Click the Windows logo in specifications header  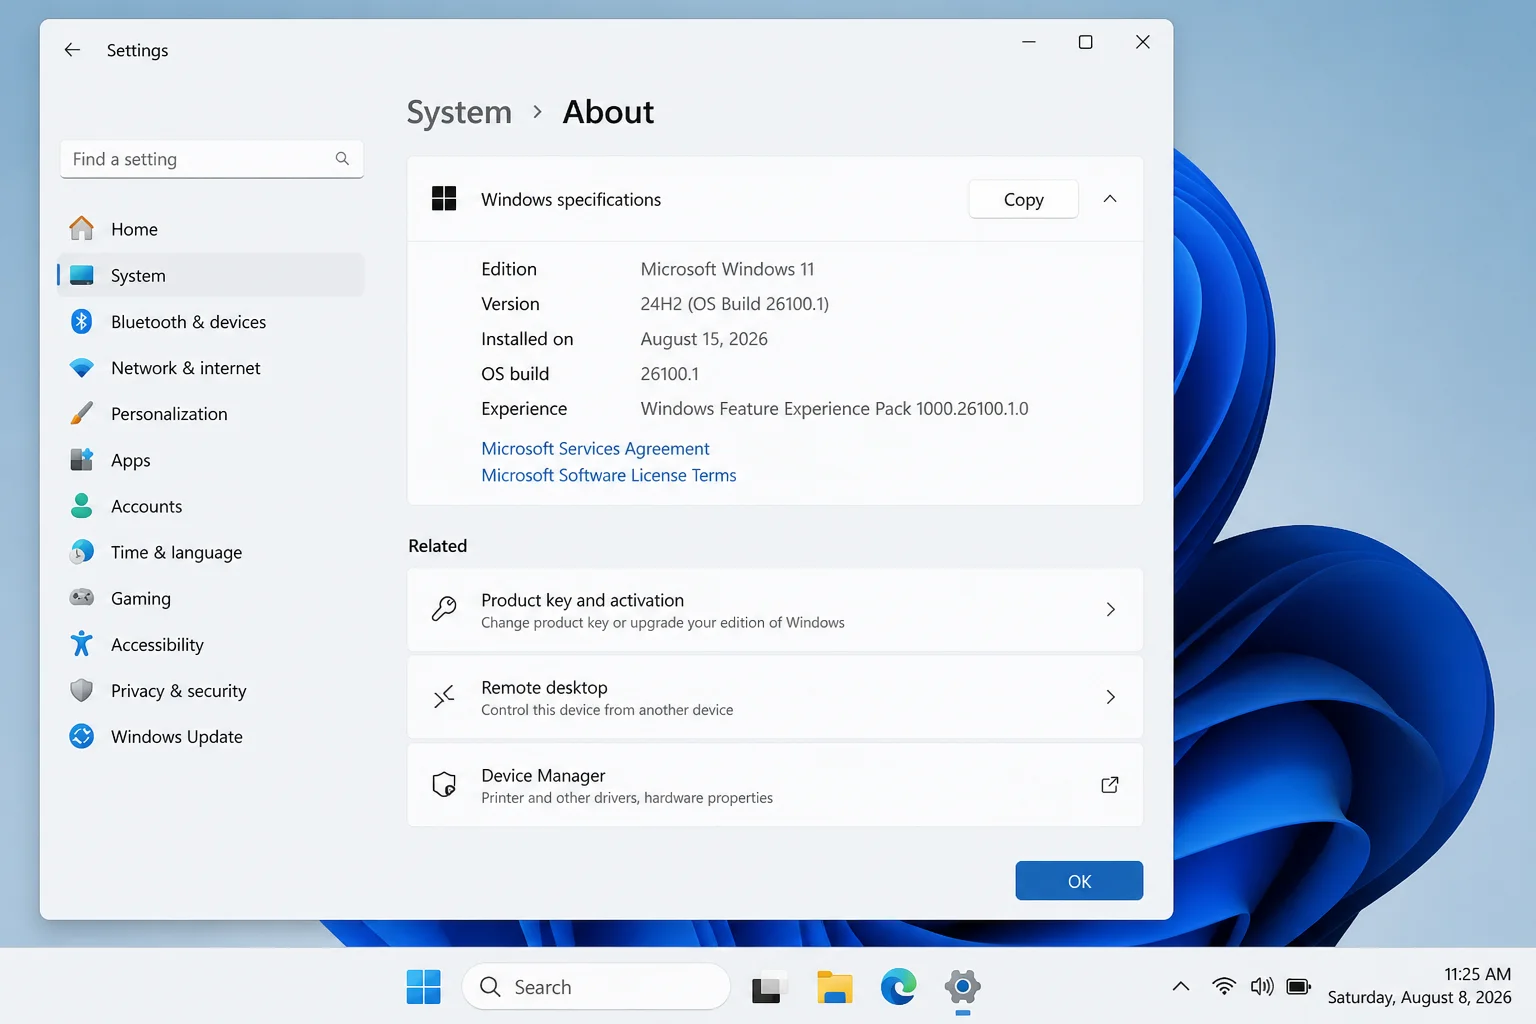[444, 199]
